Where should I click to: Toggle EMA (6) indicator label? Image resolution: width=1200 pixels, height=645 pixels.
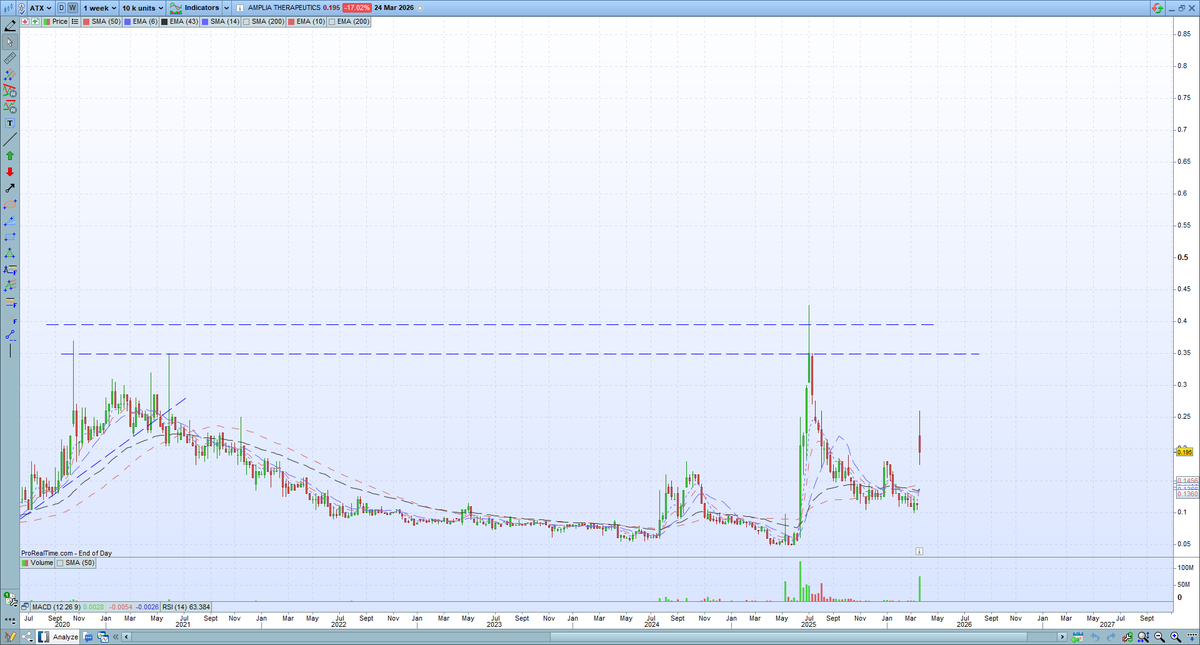[x=140, y=21]
